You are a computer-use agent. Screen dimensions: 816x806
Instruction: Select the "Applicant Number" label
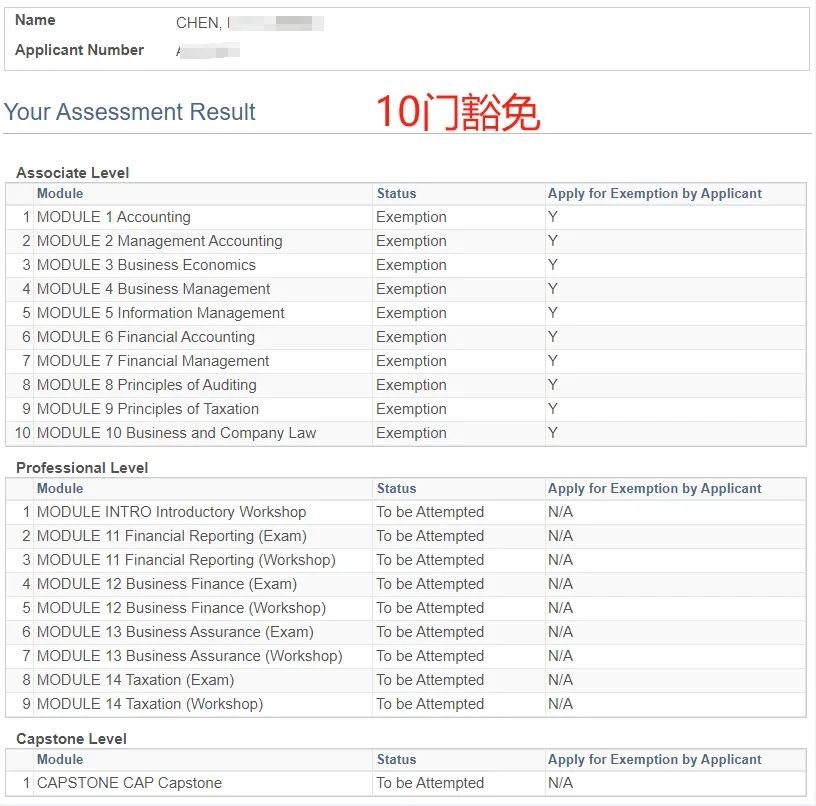80,50
